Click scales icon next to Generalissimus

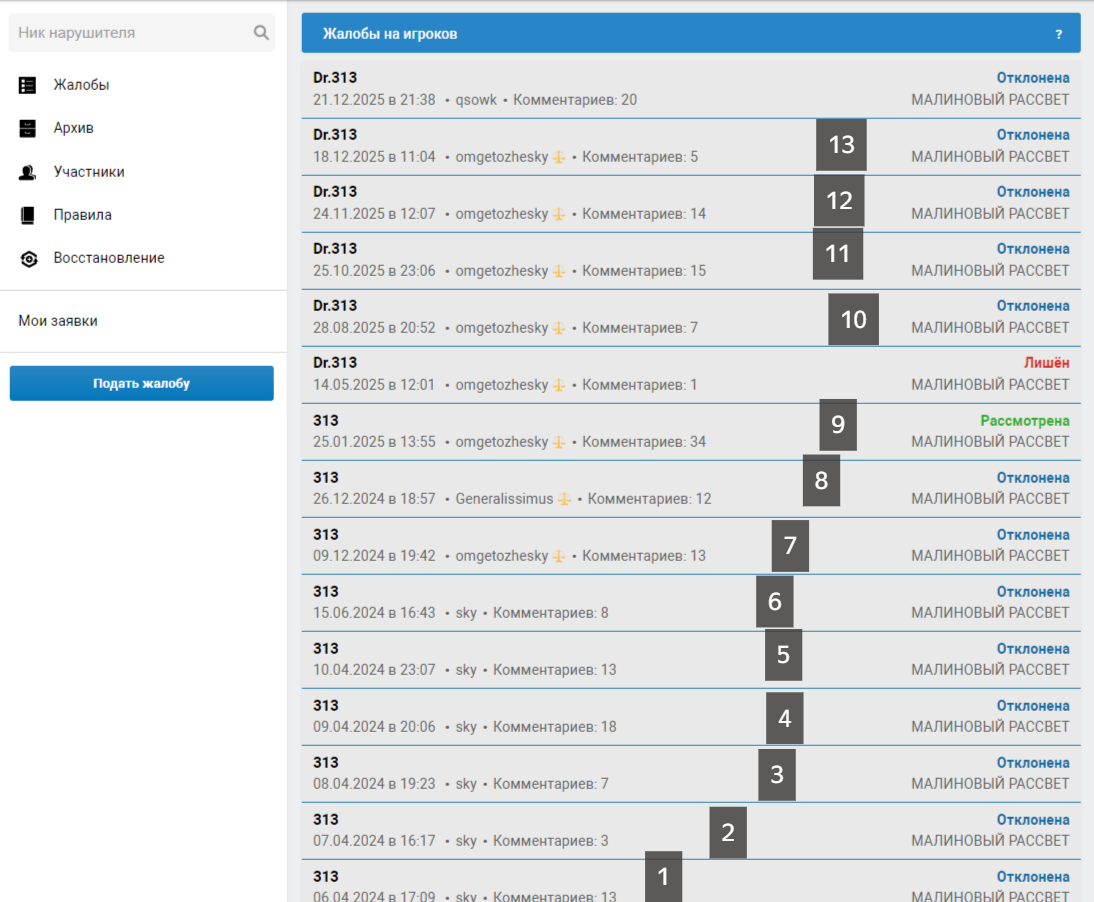564,499
